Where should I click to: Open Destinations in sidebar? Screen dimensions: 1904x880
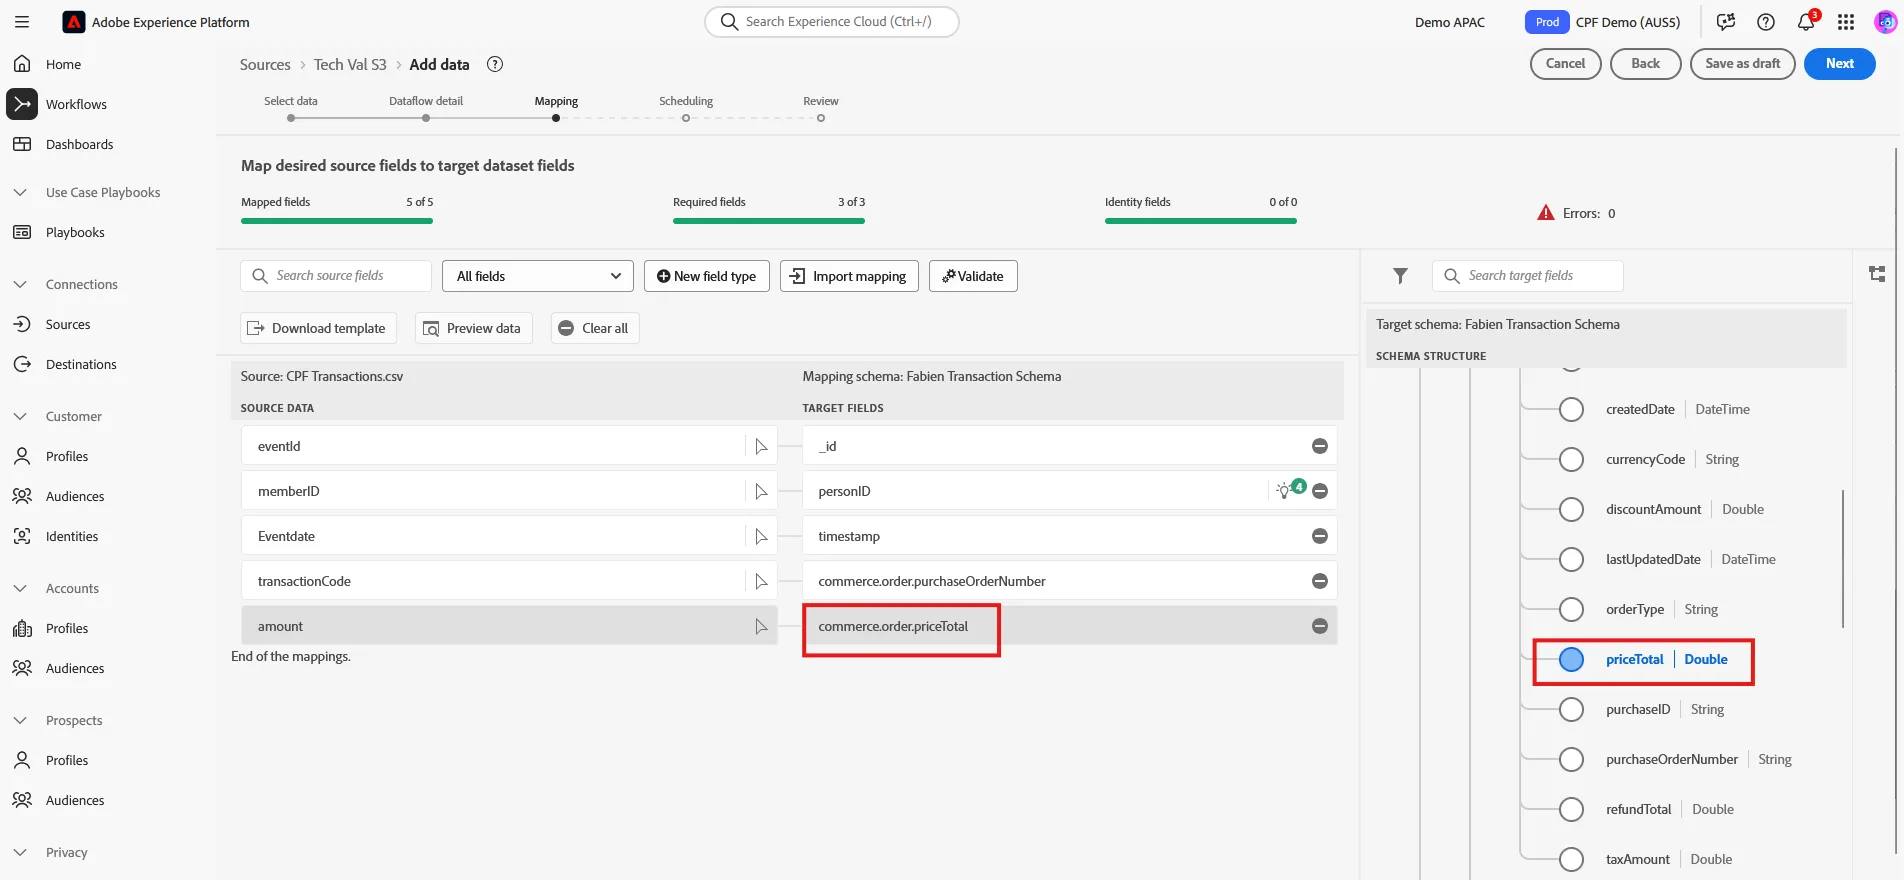coord(81,364)
